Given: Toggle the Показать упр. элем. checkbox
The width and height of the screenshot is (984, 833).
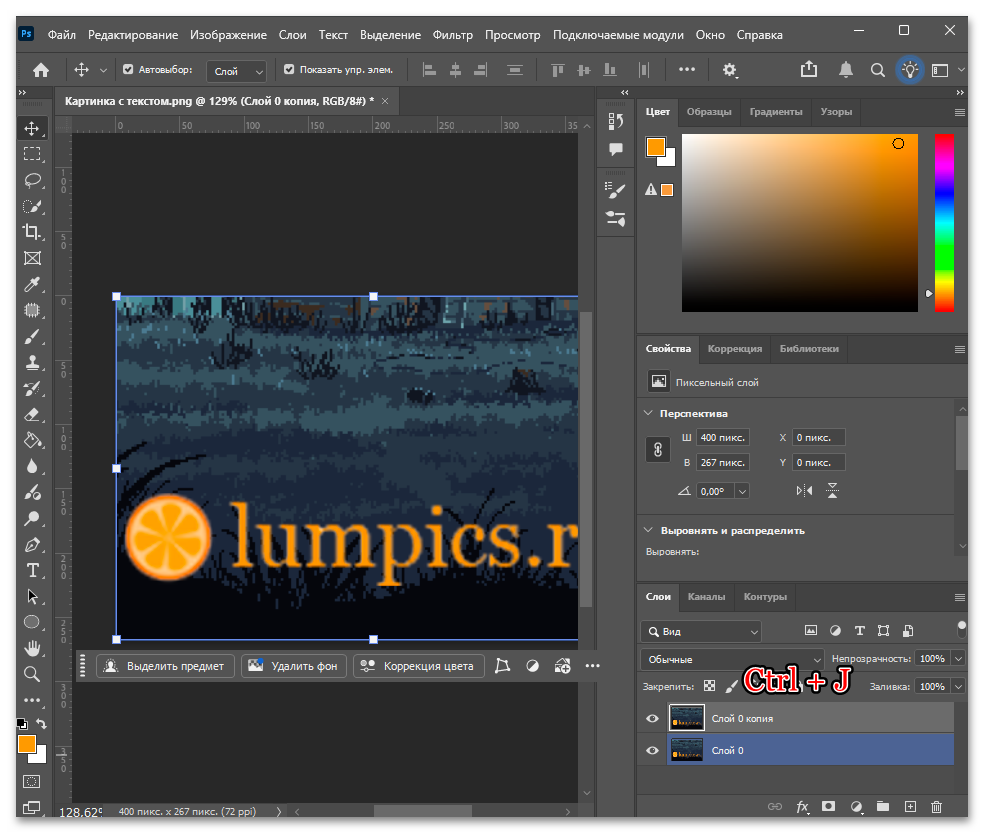Looking at the screenshot, I should [289, 70].
